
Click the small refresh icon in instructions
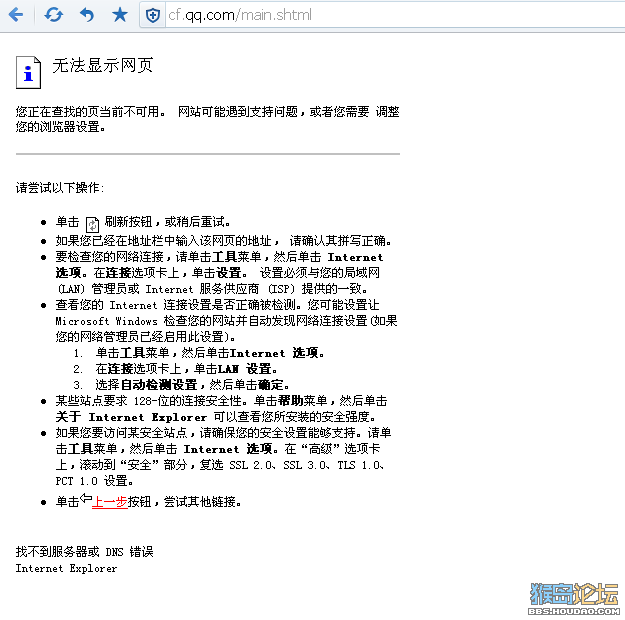click(92, 224)
